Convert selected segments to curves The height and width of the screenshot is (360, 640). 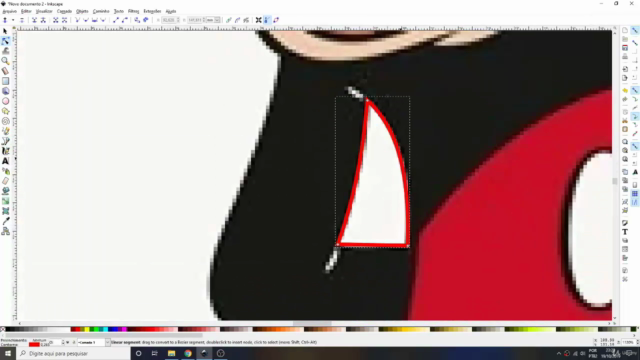[x=124, y=20]
